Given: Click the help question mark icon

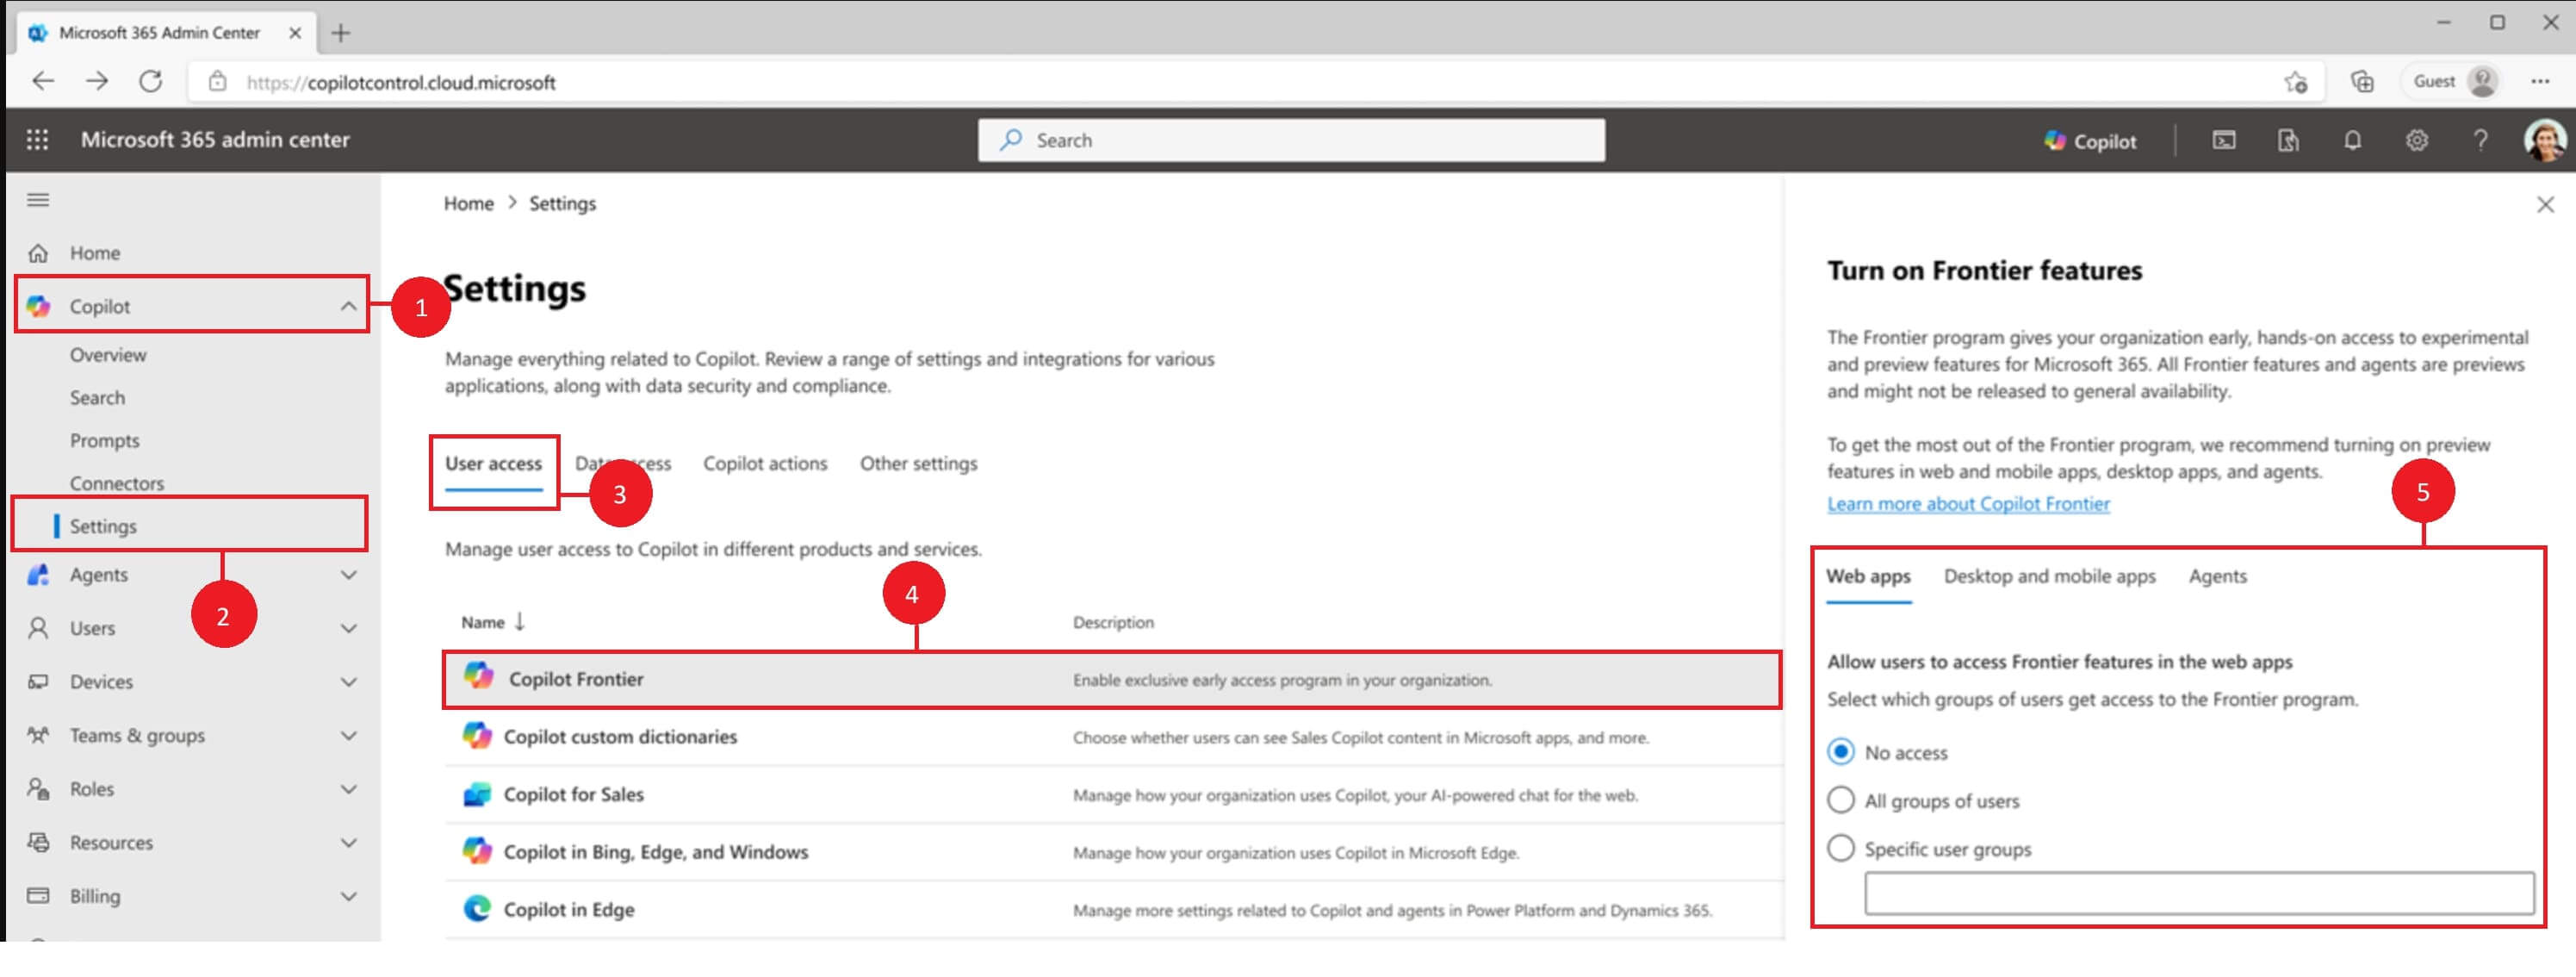Looking at the screenshot, I should tap(2480, 141).
